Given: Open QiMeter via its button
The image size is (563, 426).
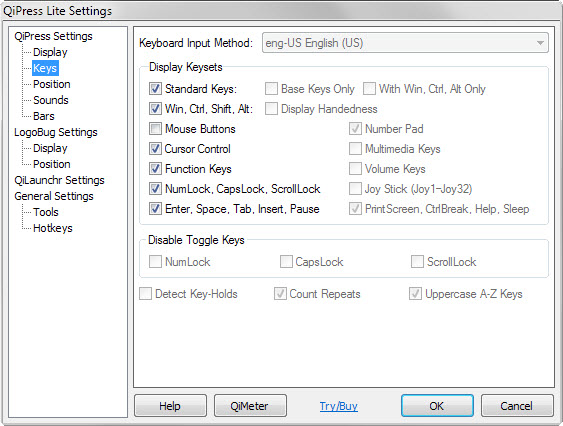Looking at the screenshot, I should (x=250, y=406).
